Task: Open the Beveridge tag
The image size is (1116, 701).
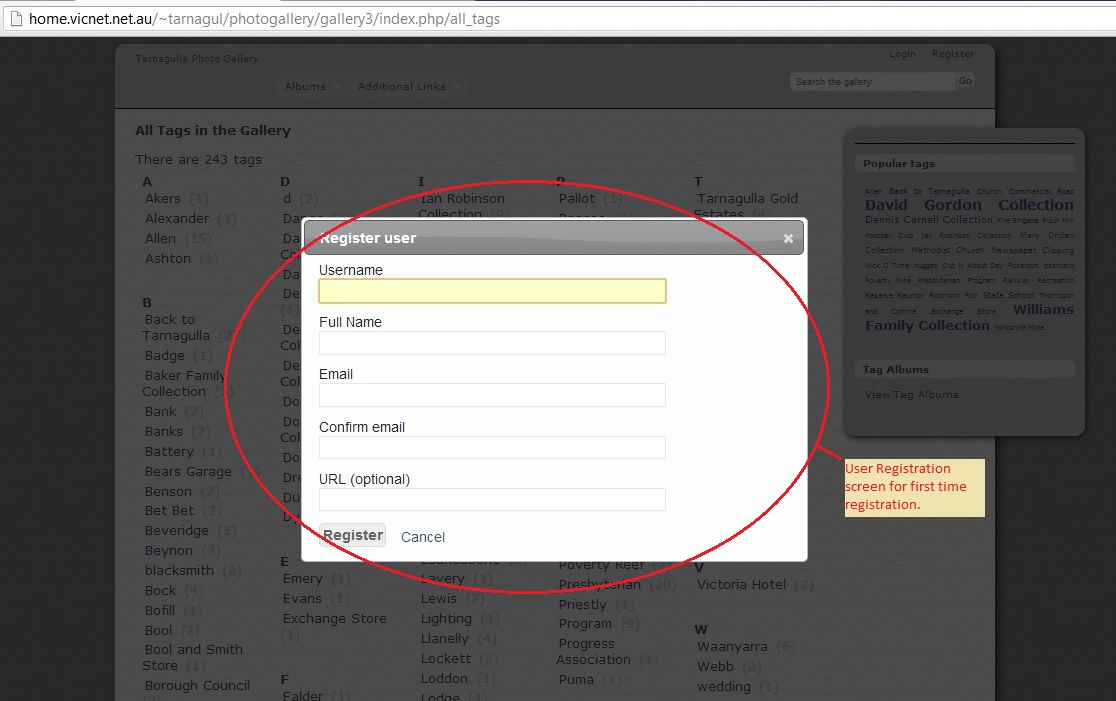Action: point(177,530)
